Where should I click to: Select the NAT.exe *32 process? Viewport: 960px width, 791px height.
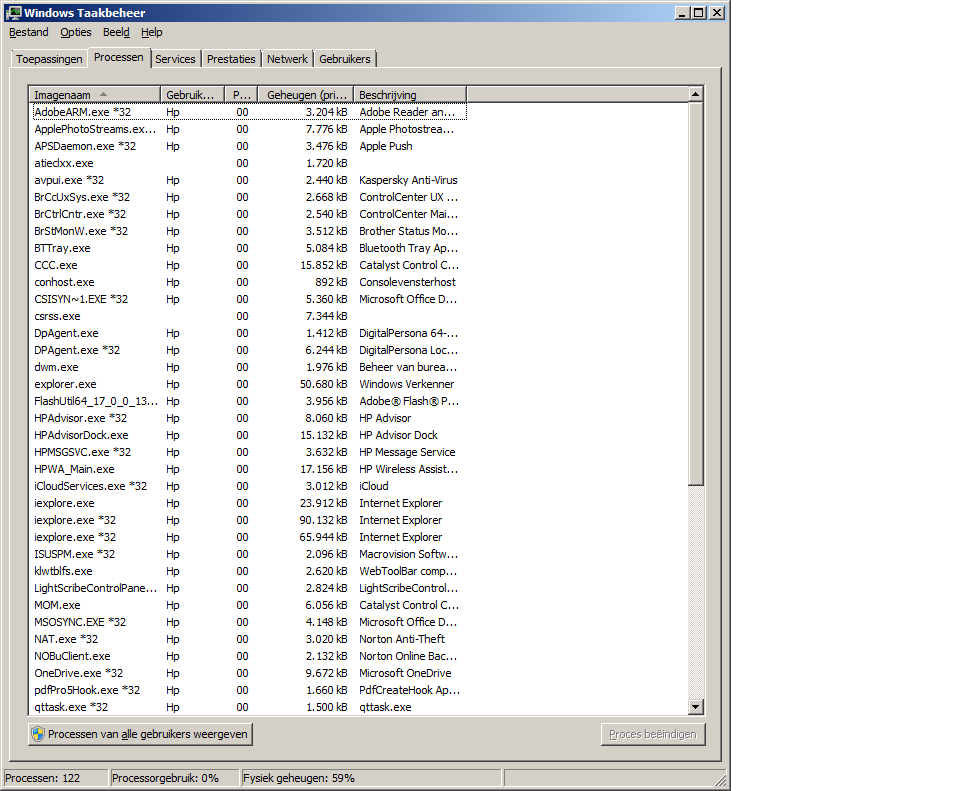(x=249, y=639)
